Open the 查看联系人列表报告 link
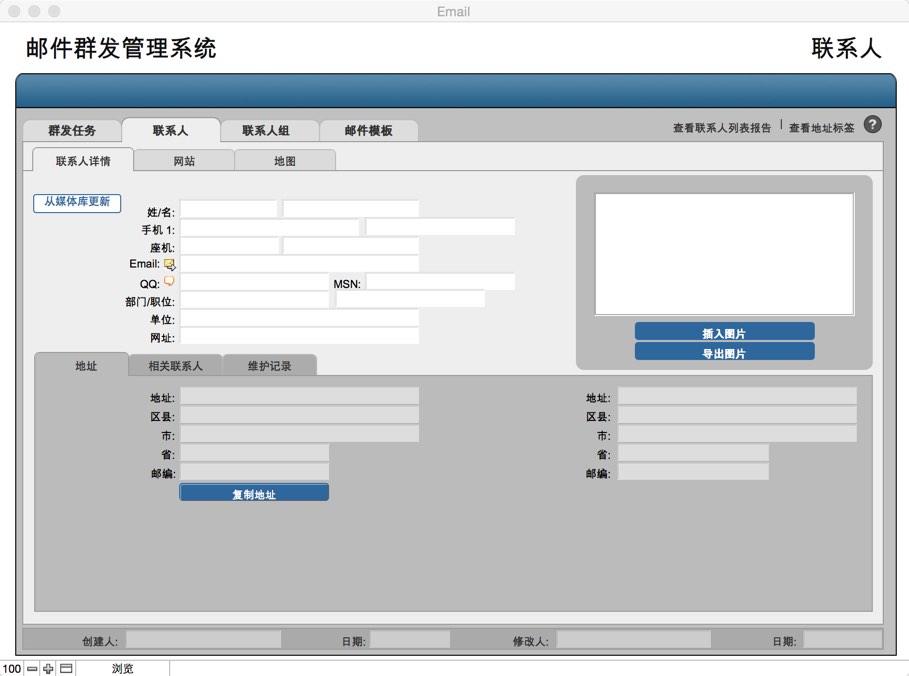The width and height of the screenshot is (909, 676). point(721,128)
